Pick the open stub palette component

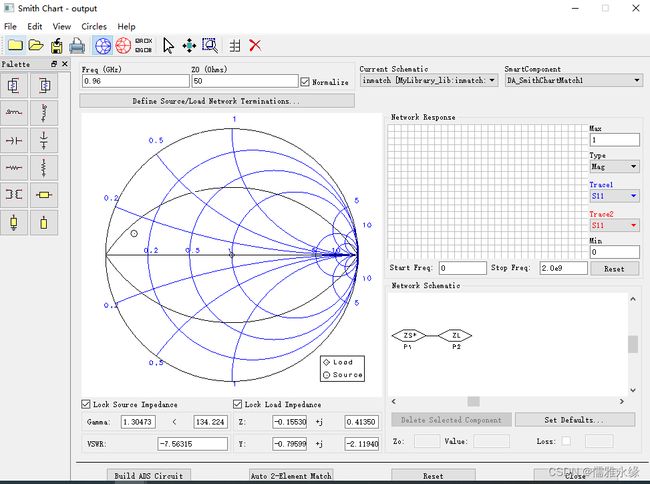click(x=44, y=223)
